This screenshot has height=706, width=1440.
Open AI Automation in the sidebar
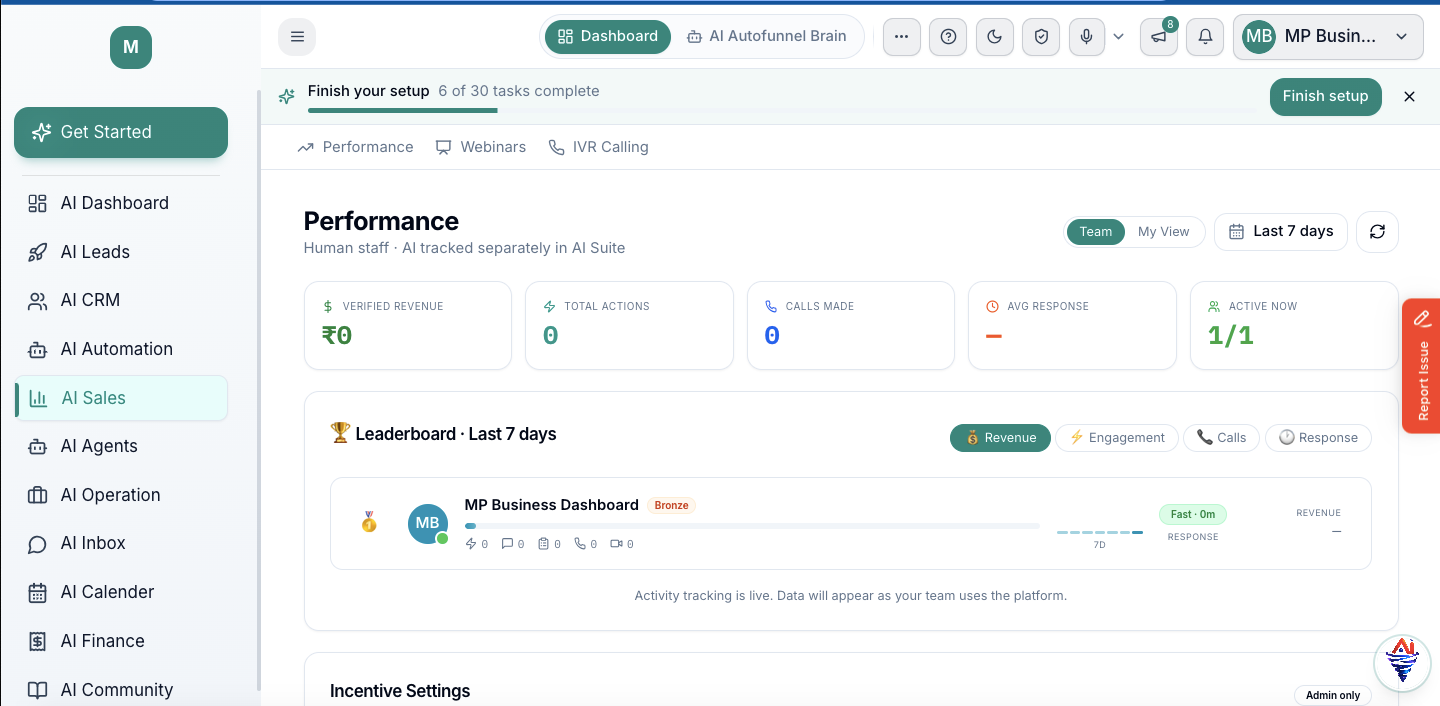(x=121, y=349)
